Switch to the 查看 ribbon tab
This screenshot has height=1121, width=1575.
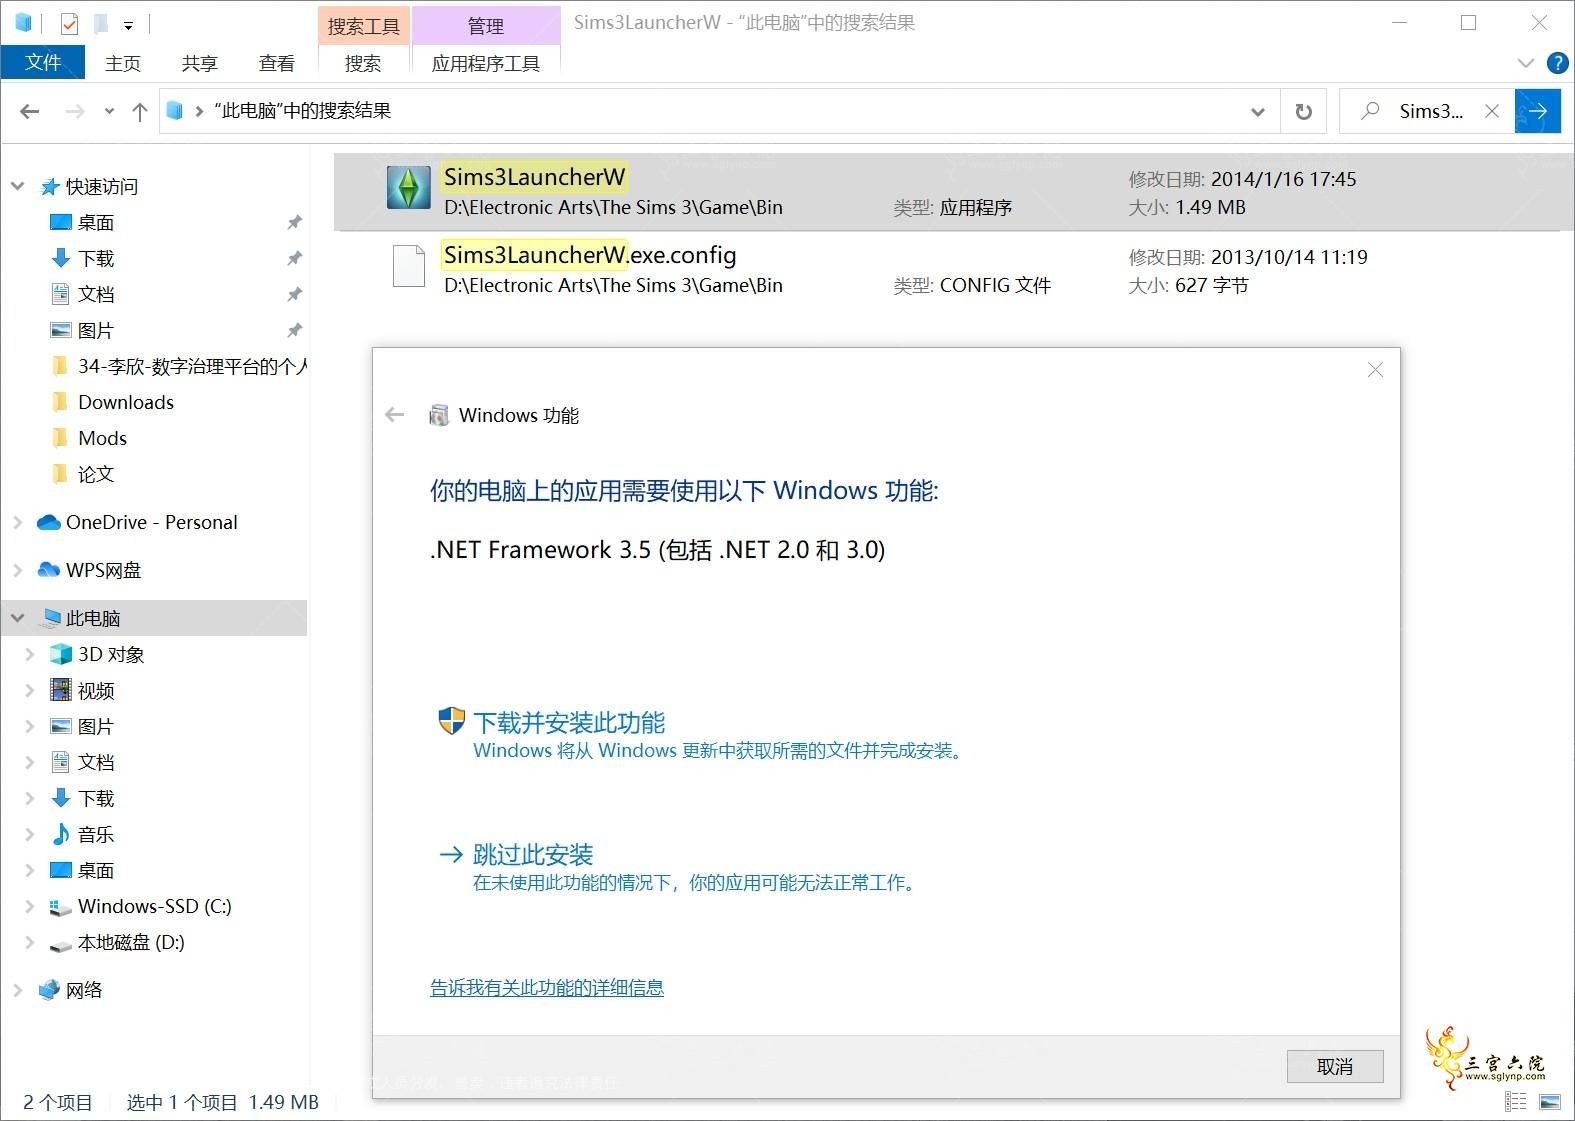(277, 63)
